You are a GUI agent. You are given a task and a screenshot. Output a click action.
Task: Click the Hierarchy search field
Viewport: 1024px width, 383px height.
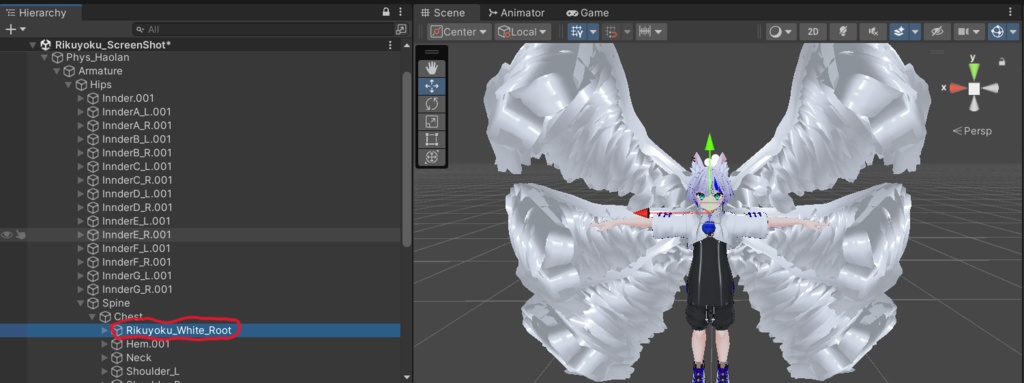(264, 29)
